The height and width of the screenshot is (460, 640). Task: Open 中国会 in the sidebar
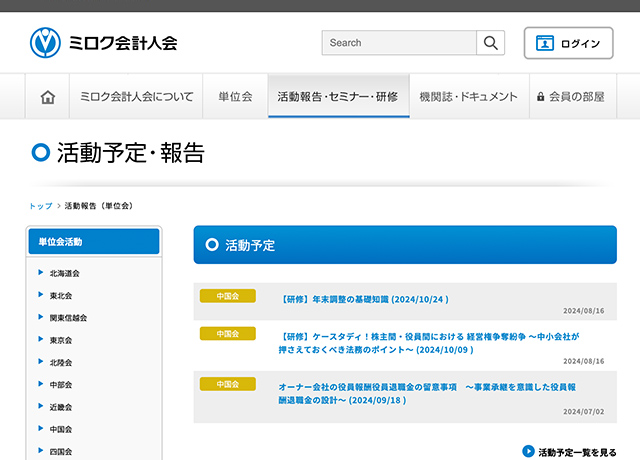tap(61, 429)
